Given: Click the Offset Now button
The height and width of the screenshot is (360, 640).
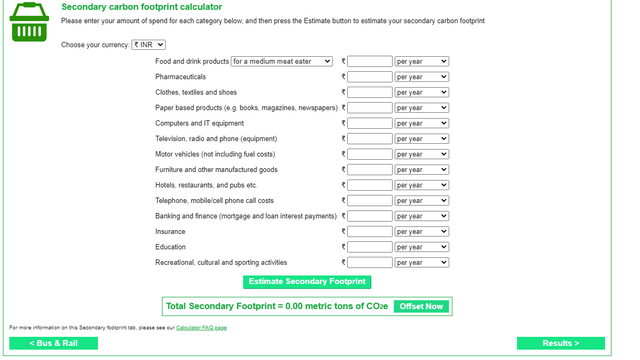Looking at the screenshot, I should 421,307.
